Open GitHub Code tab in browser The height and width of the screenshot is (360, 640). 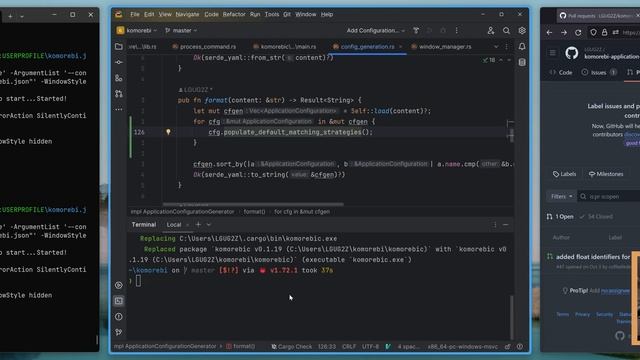click(561, 72)
